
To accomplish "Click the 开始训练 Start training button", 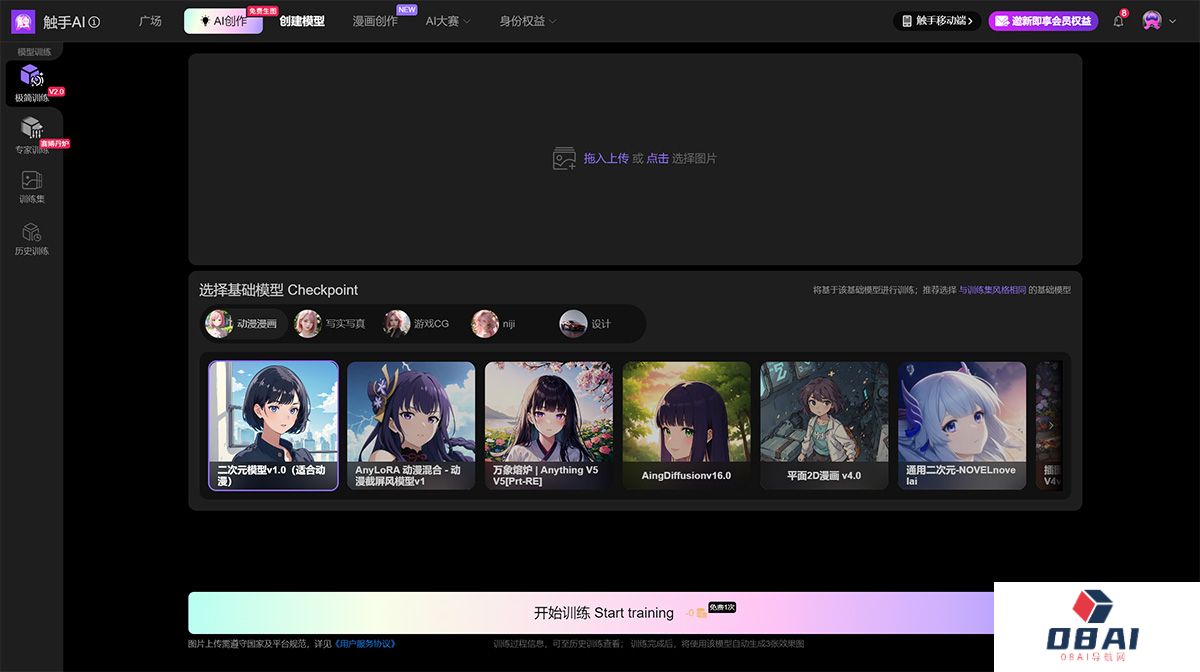I will 591,613.
